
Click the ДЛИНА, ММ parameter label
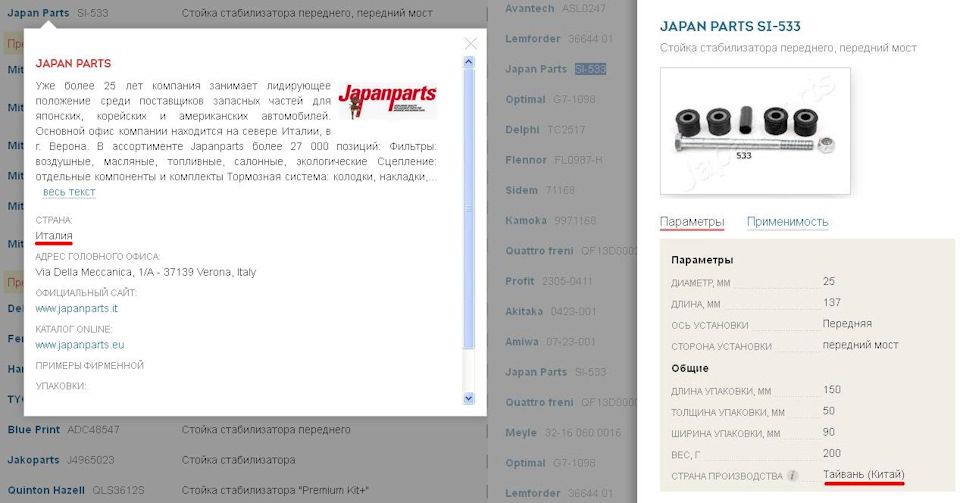pyautogui.click(x=696, y=304)
